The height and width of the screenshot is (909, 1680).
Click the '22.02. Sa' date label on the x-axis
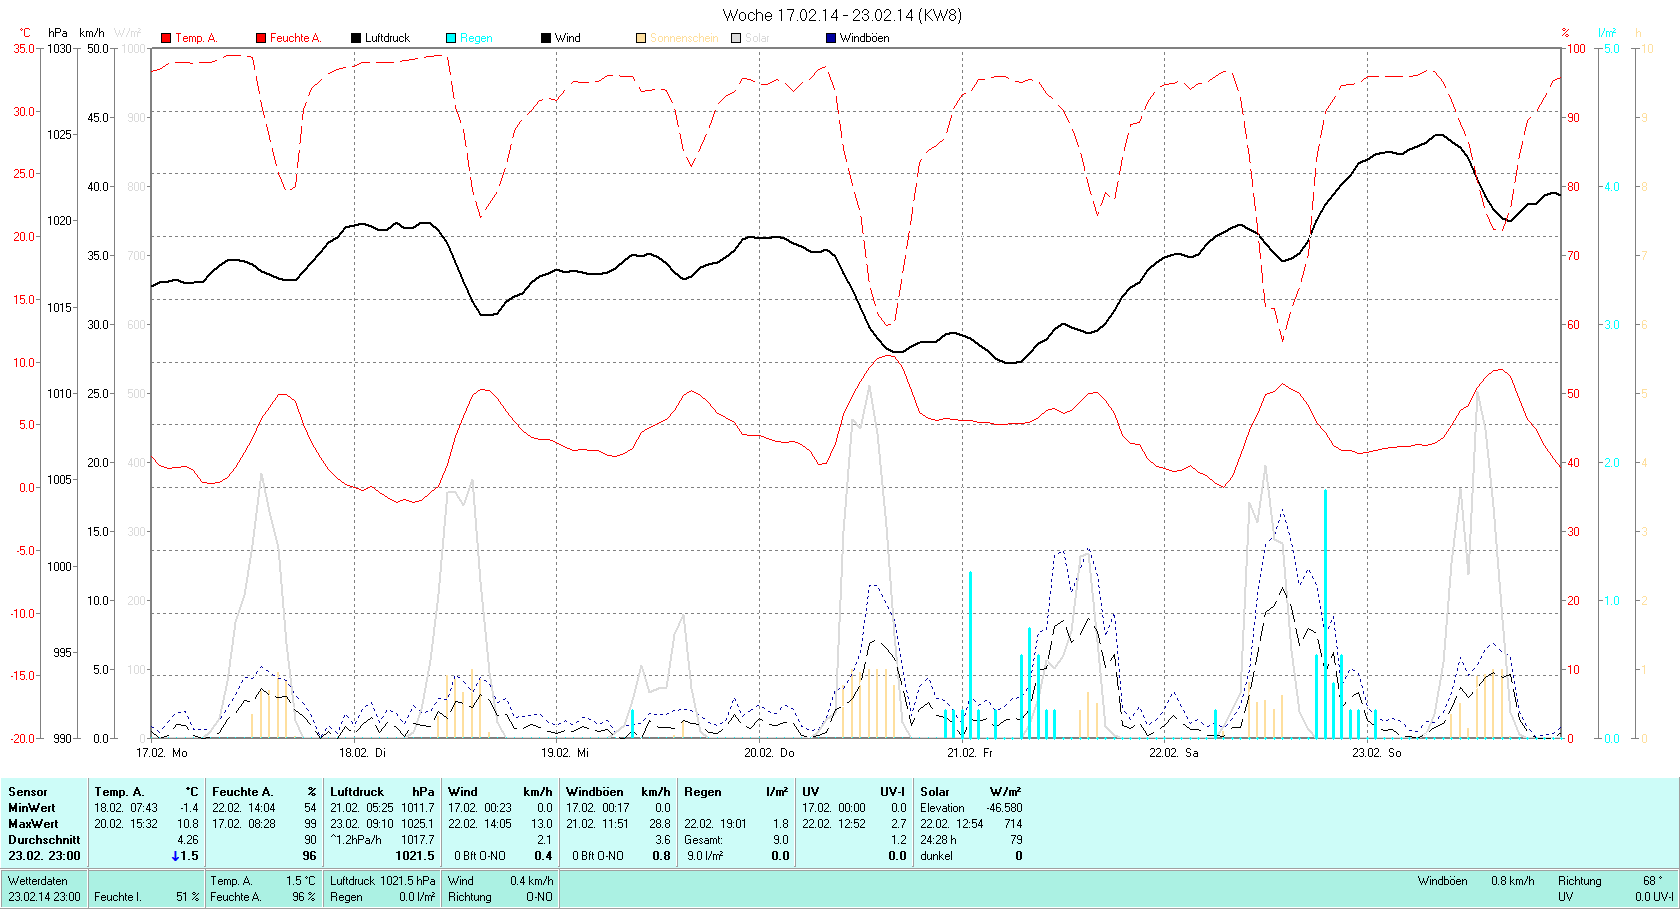pos(1174,752)
